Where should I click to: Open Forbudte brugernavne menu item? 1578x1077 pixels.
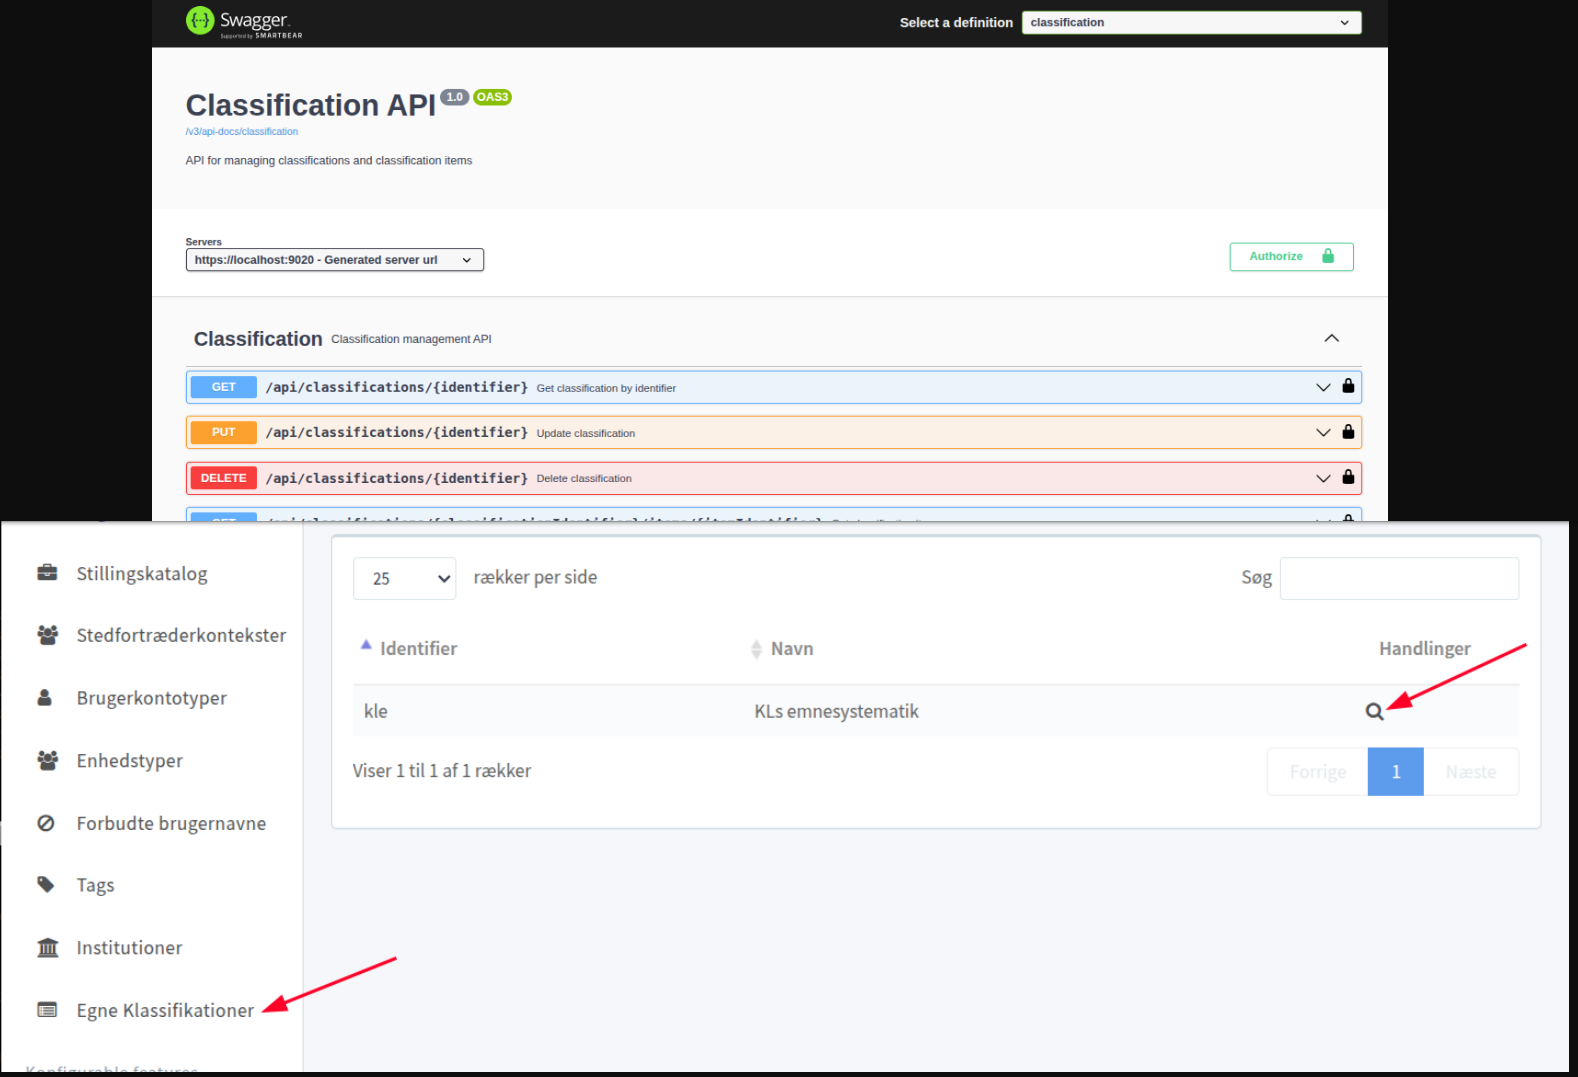coord(171,823)
